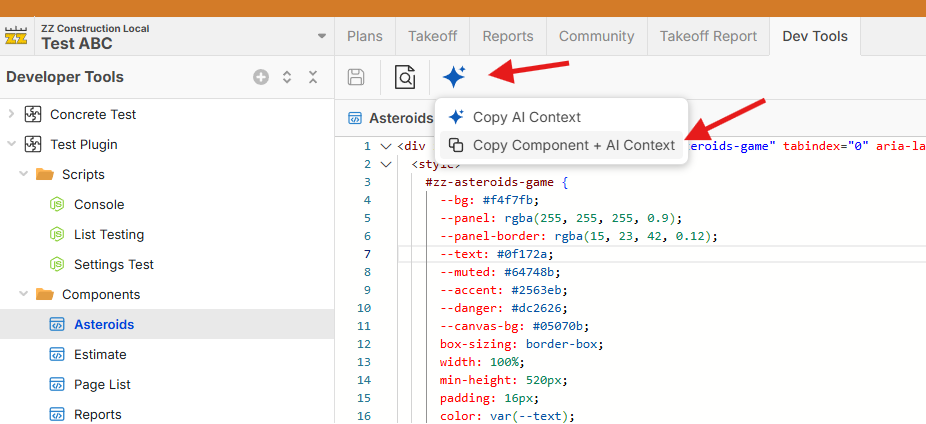Open the List Testing script

(109, 234)
